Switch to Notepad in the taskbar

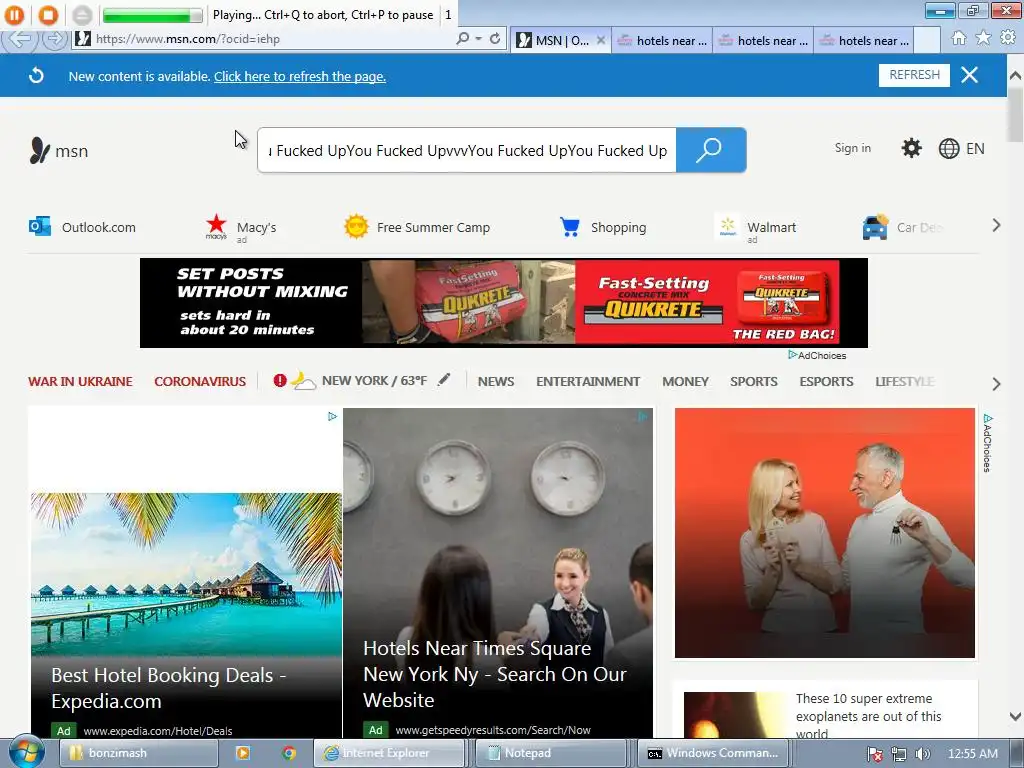coord(551,753)
